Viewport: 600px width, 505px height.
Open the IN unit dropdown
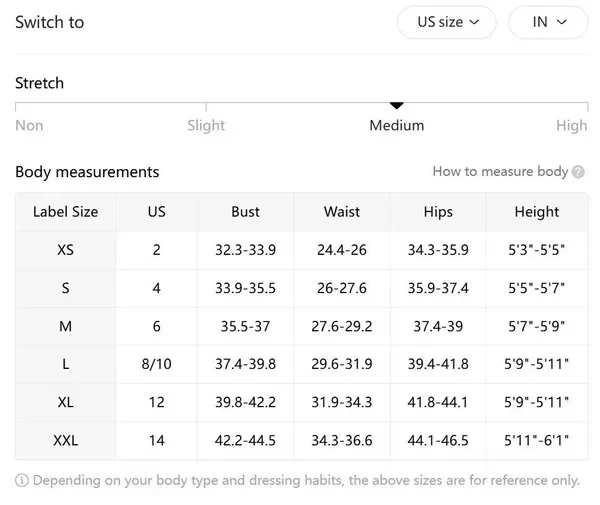(x=550, y=22)
